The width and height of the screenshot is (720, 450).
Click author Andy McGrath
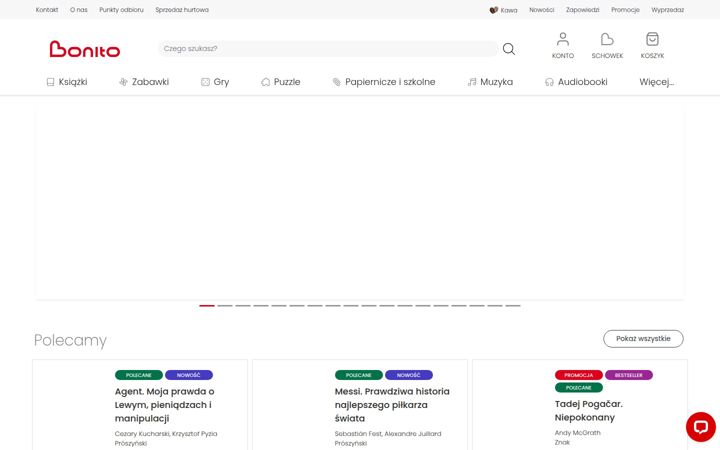click(x=577, y=433)
